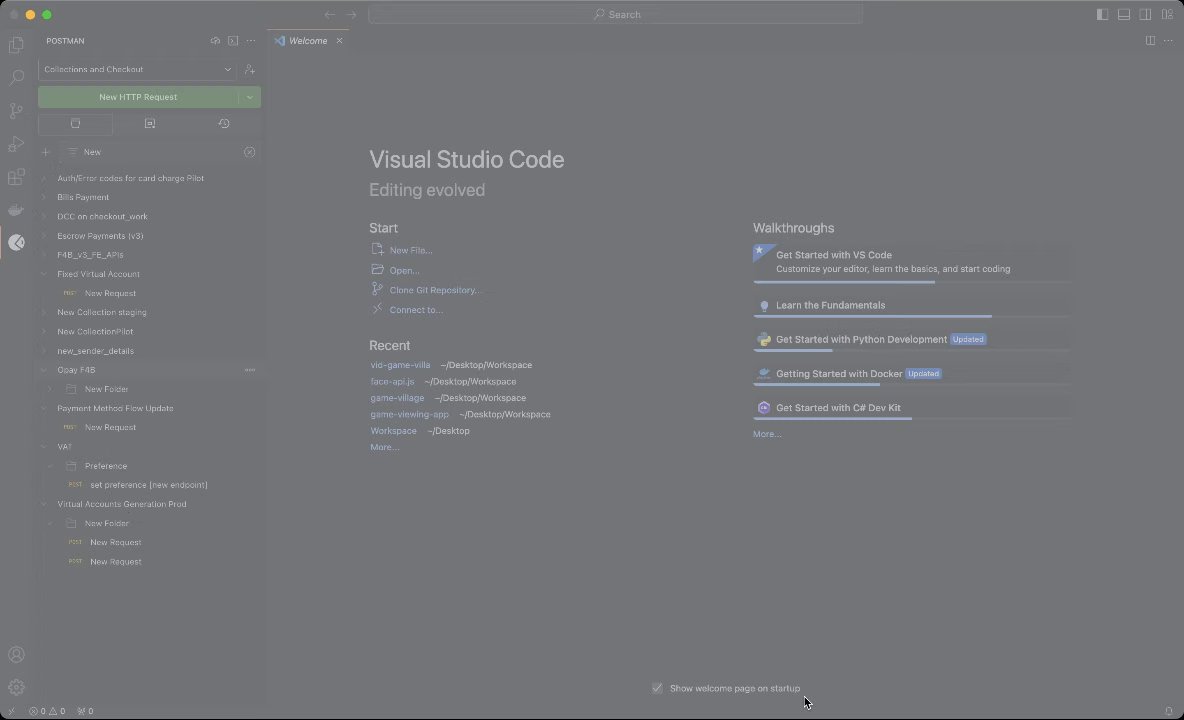The height and width of the screenshot is (720, 1184).
Task: Open more actions for Opay F4B
Action: pos(250,370)
